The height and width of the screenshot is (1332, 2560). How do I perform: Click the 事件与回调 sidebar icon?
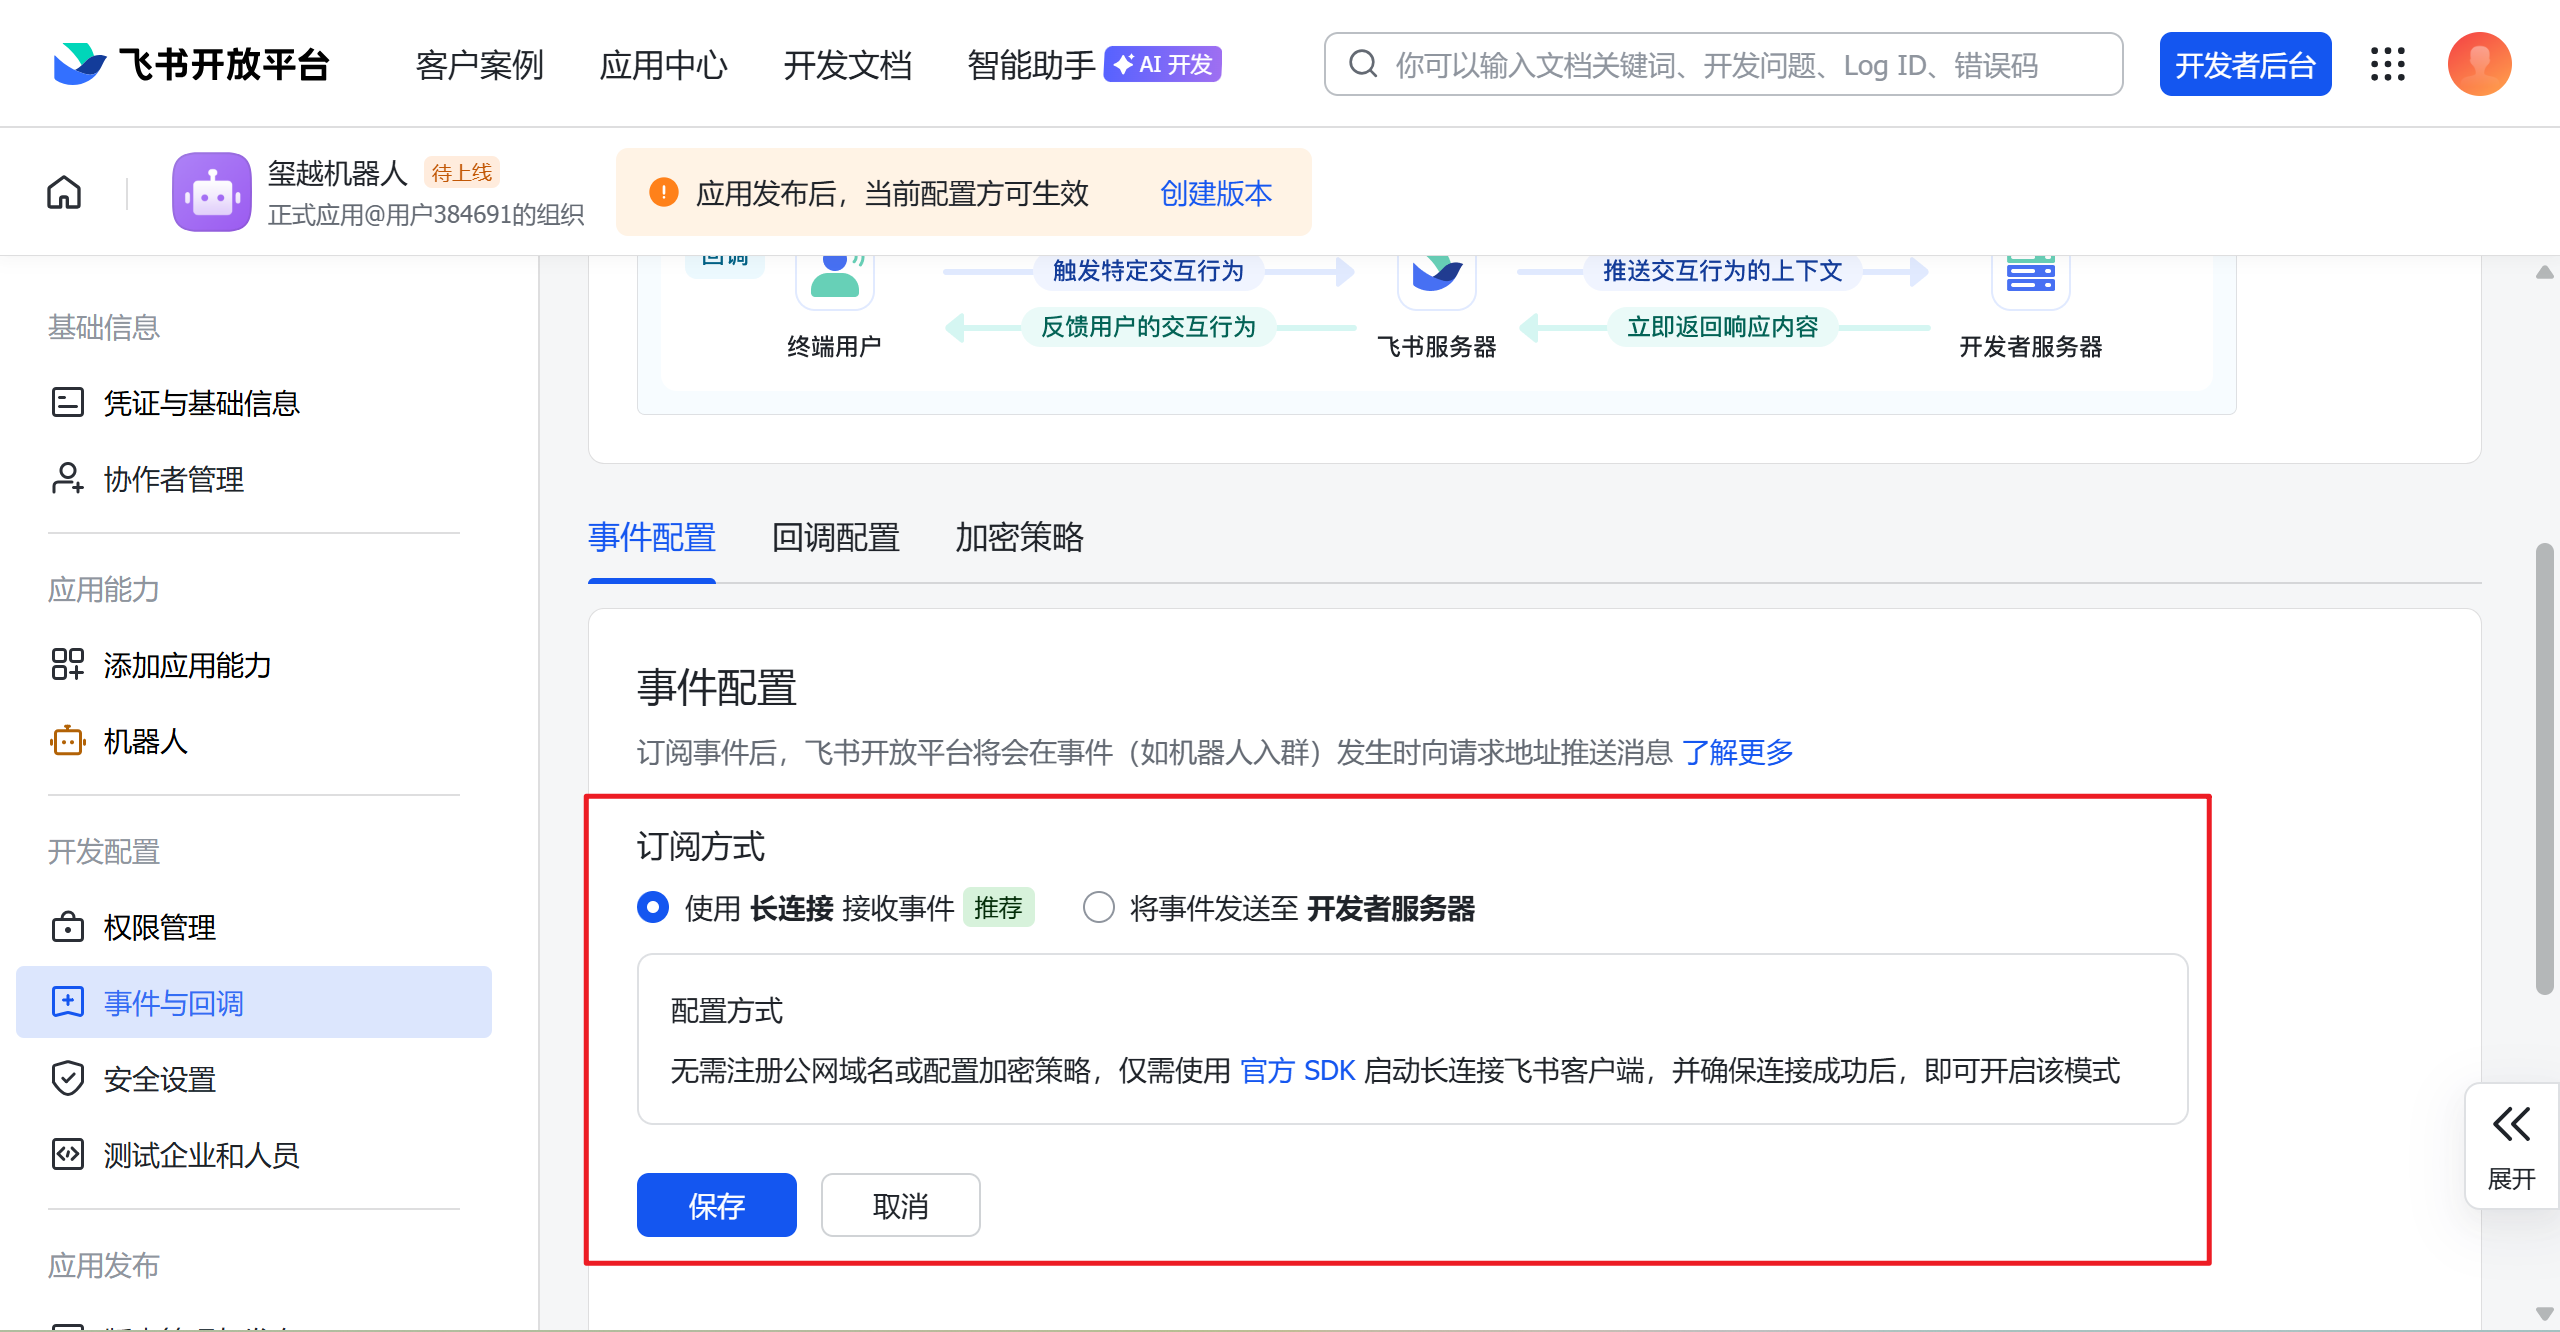(67, 1003)
